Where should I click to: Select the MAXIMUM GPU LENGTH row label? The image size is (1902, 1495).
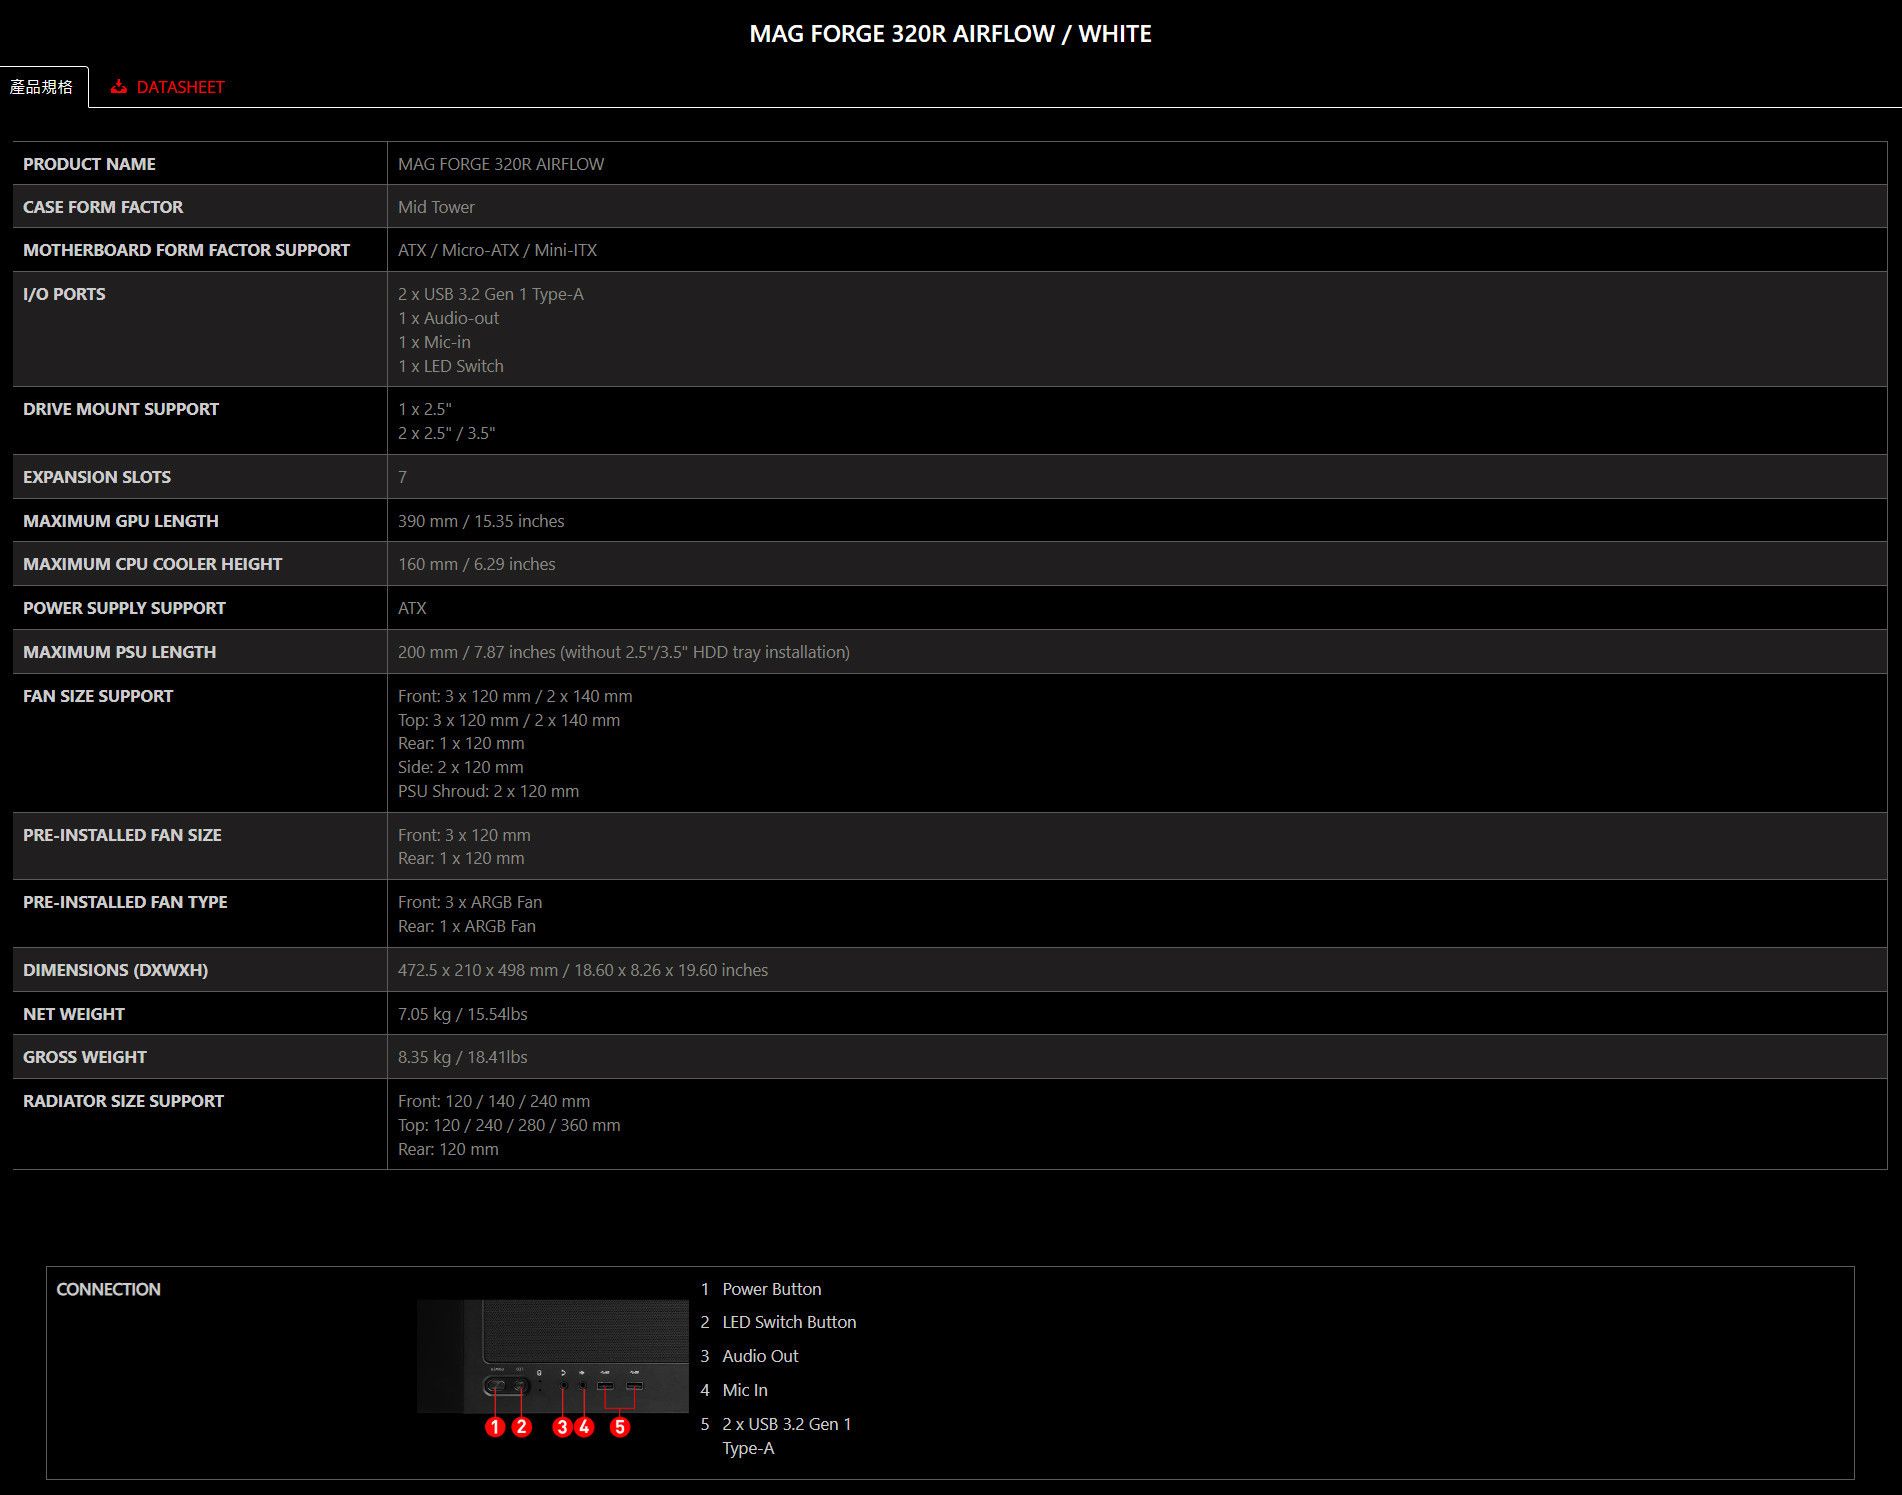click(120, 521)
